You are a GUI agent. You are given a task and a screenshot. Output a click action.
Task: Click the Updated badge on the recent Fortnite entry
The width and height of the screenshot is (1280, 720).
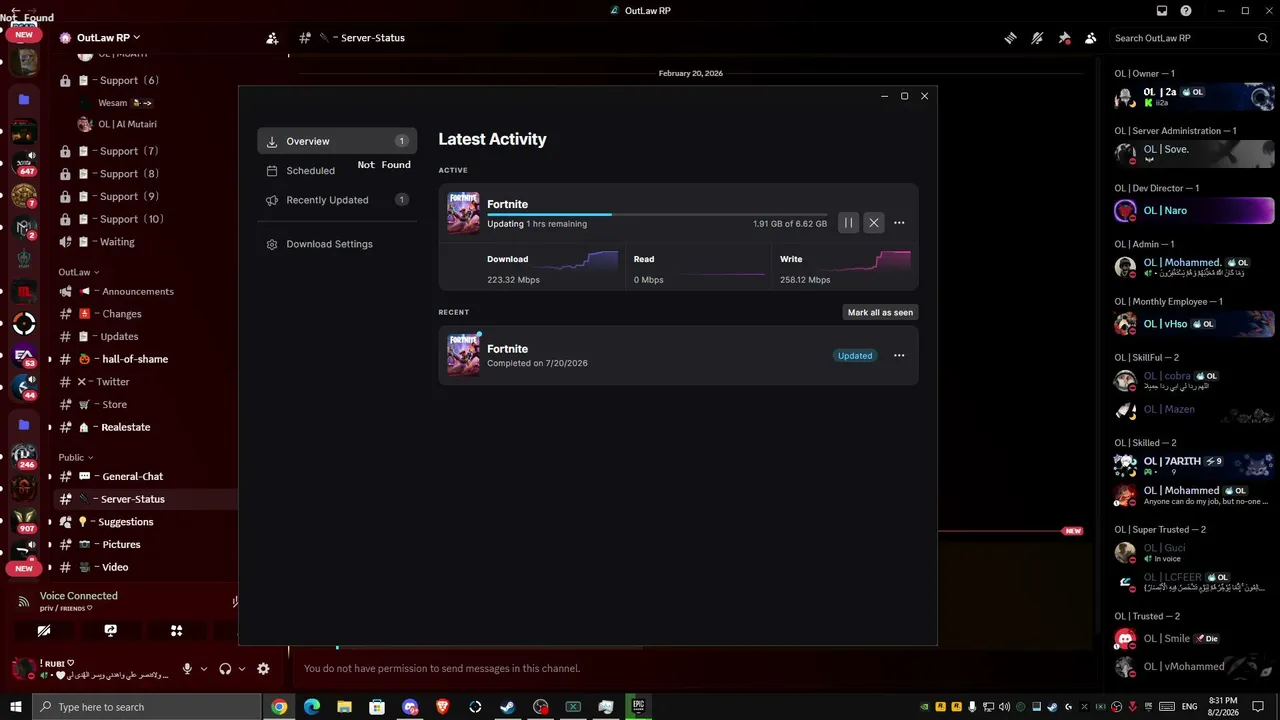click(855, 355)
